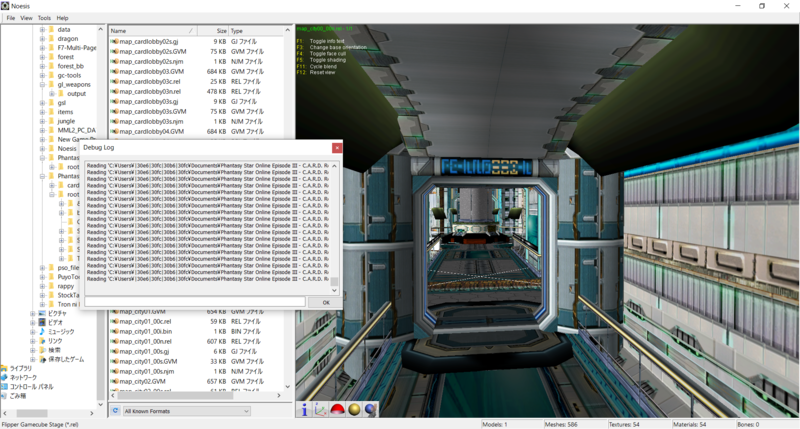Expand the jungle folder tree node
Screen dimensions: 800x429
(x=42, y=121)
